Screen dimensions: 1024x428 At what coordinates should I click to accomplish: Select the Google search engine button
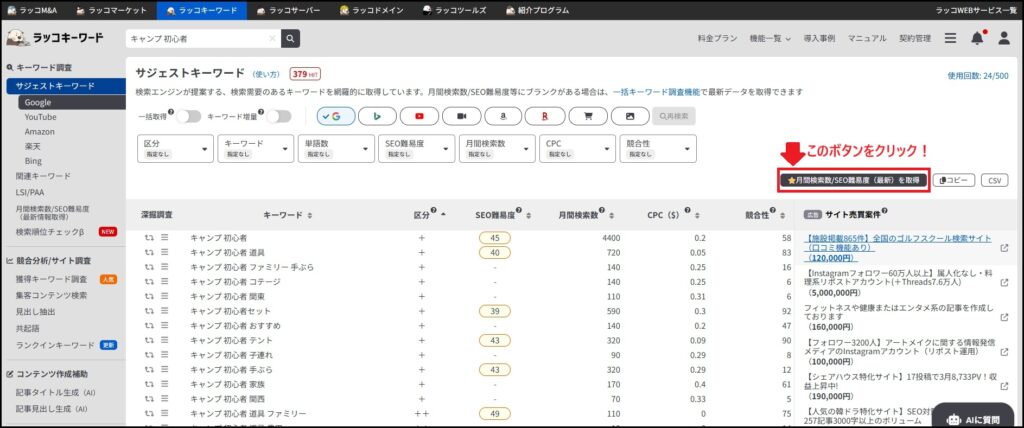[336, 116]
